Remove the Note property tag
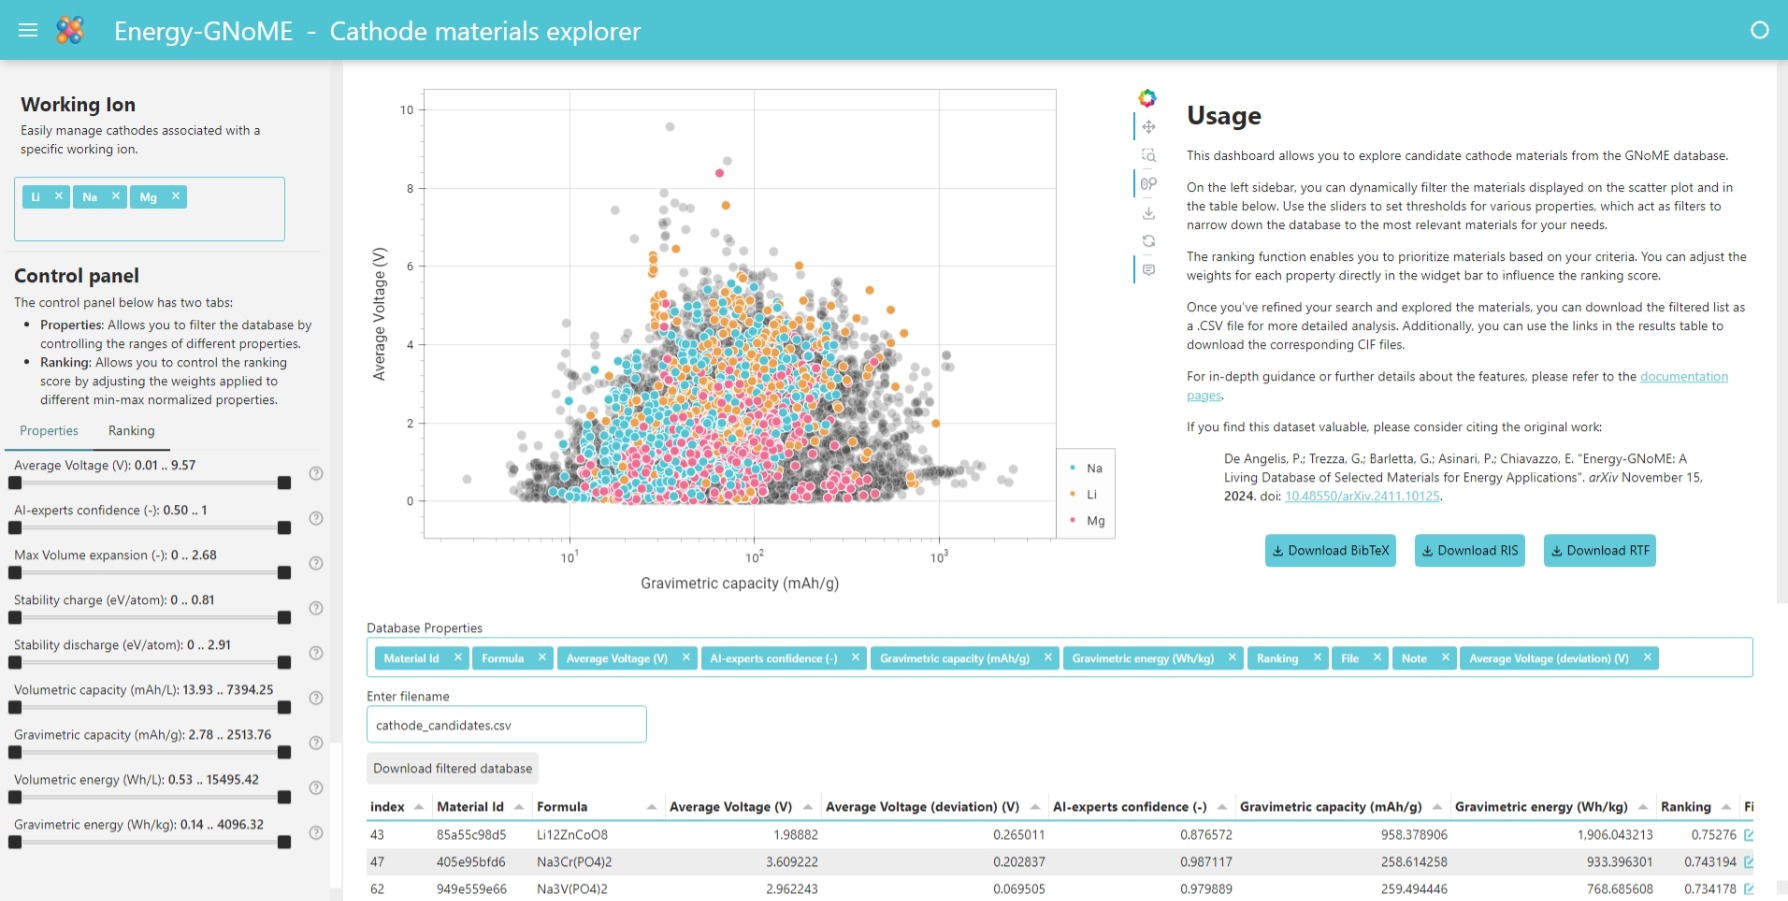 coord(1445,657)
